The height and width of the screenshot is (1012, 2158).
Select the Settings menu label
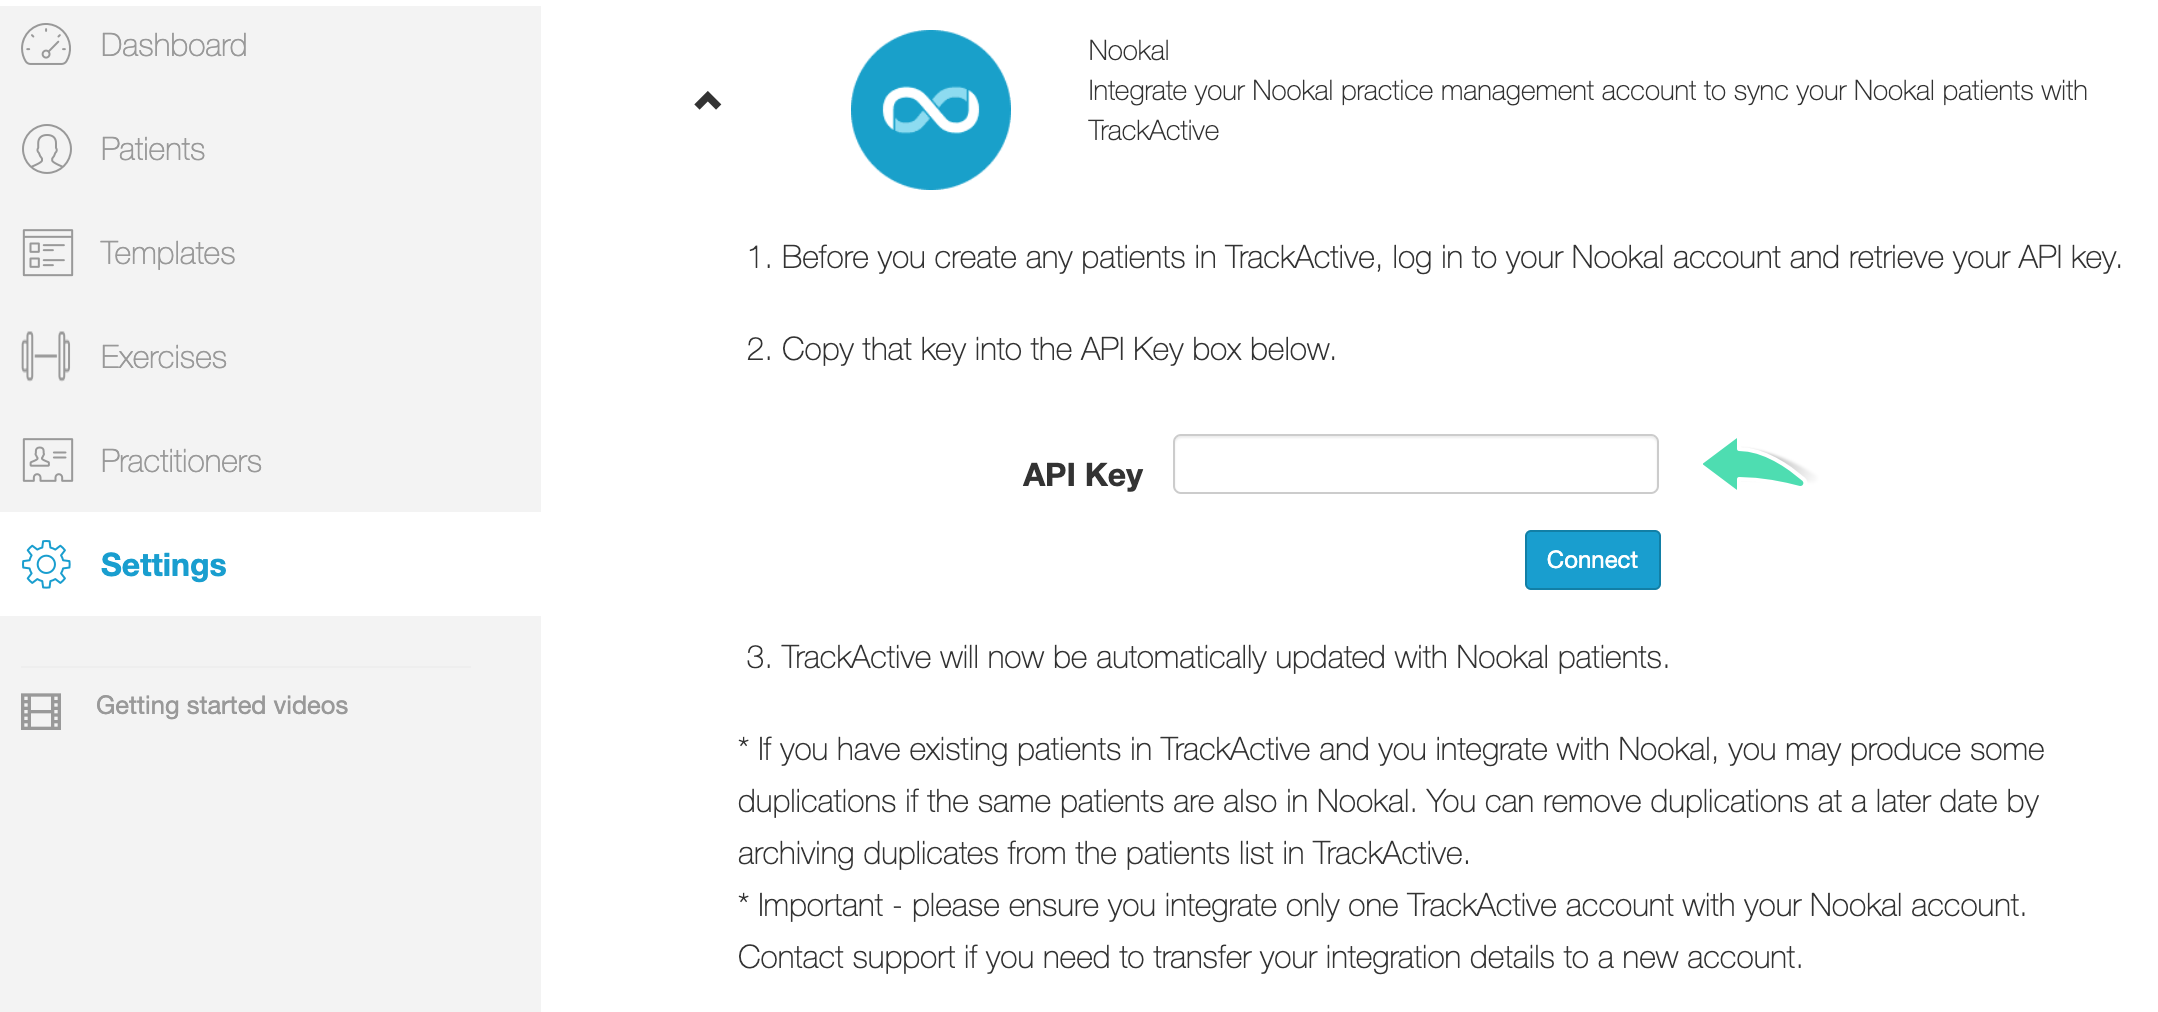[x=163, y=565]
